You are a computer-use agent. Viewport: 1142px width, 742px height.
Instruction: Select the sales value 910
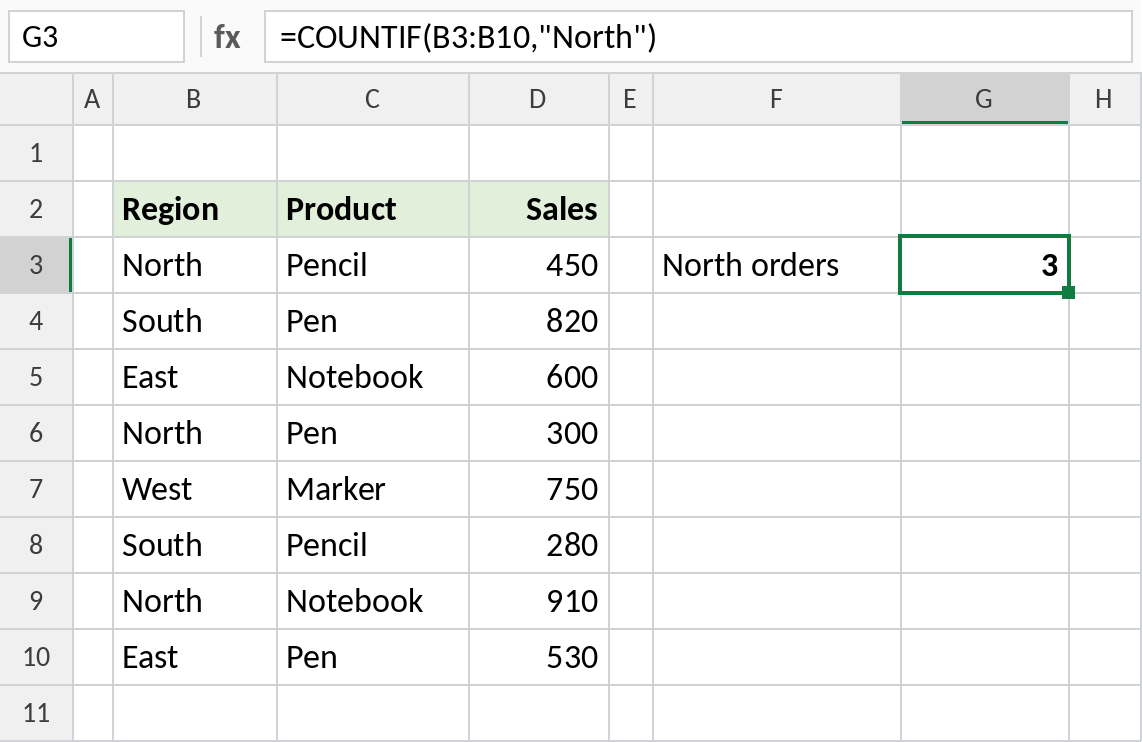coord(538,601)
